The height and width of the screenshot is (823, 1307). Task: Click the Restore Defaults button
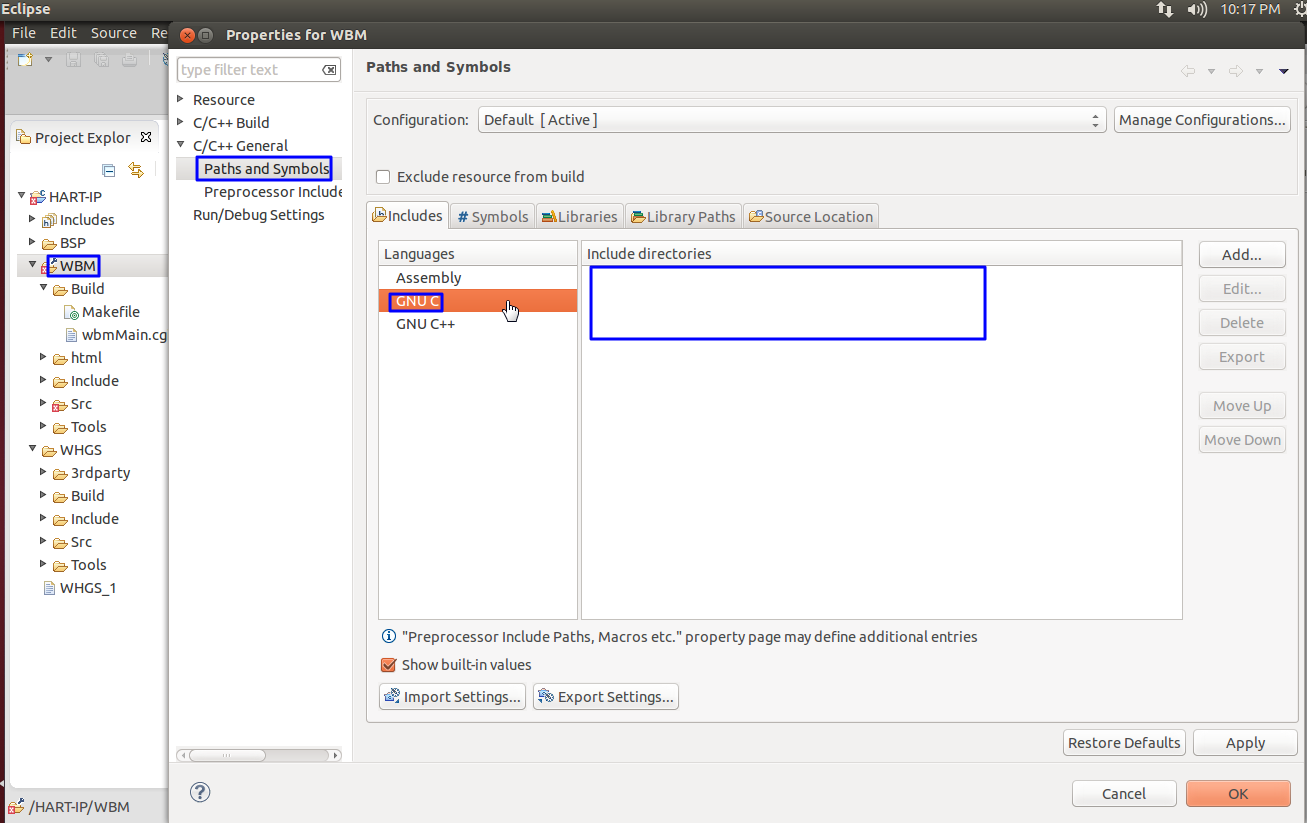tap(1124, 742)
